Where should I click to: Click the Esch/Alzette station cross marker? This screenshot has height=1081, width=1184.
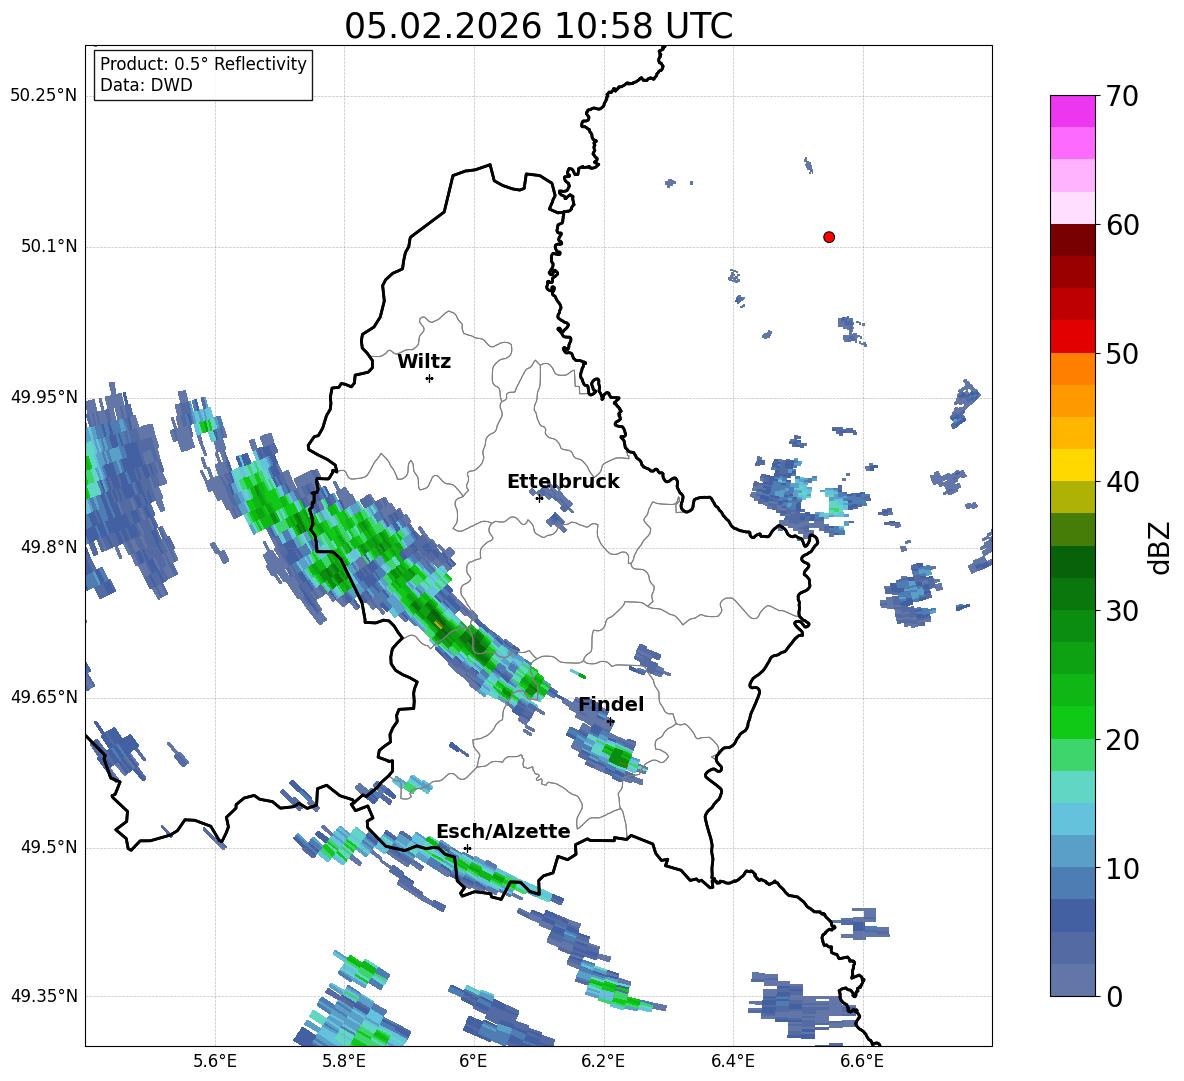coord(467,848)
